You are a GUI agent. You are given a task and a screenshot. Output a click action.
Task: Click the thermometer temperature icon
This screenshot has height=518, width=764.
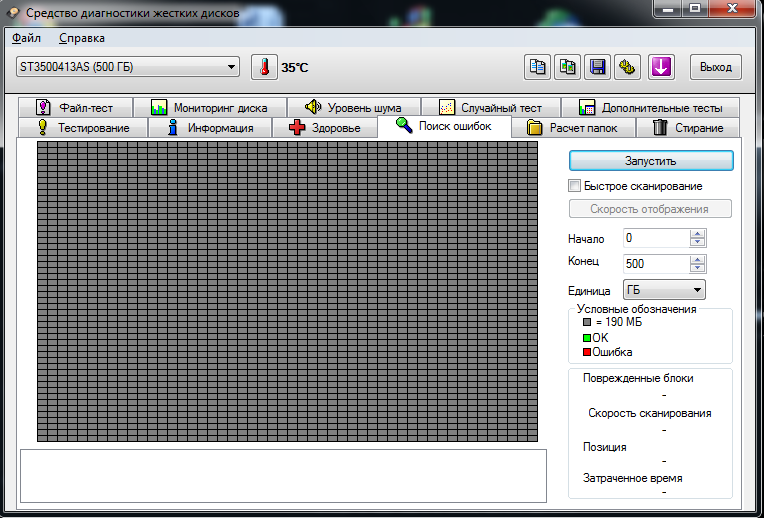pyautogui.click(x=264, y=67)
